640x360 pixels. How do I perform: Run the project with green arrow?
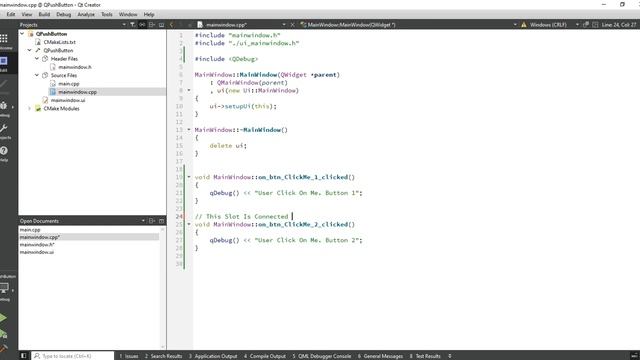tap(3, 318)
